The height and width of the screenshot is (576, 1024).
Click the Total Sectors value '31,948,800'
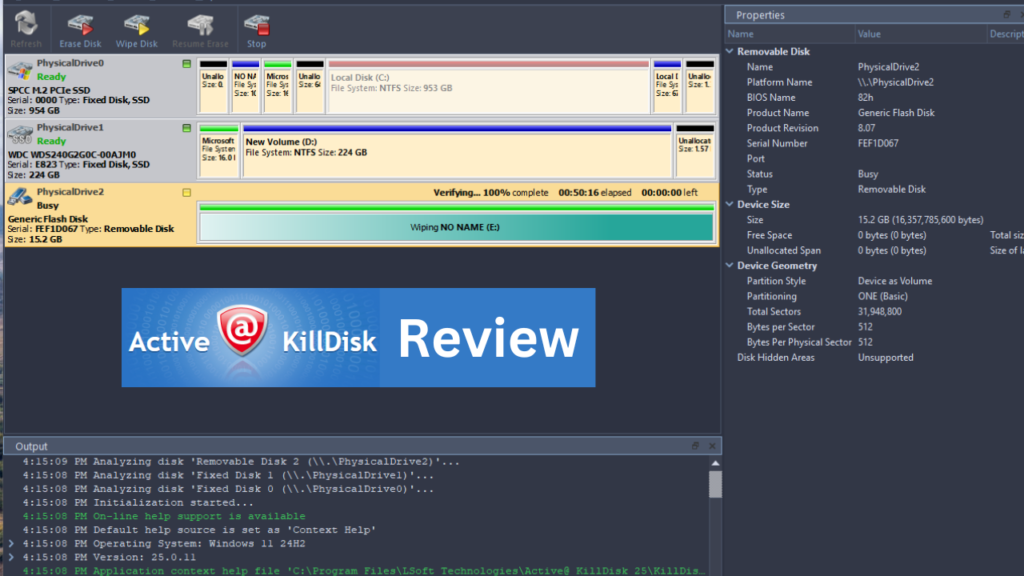coord(880,312)
